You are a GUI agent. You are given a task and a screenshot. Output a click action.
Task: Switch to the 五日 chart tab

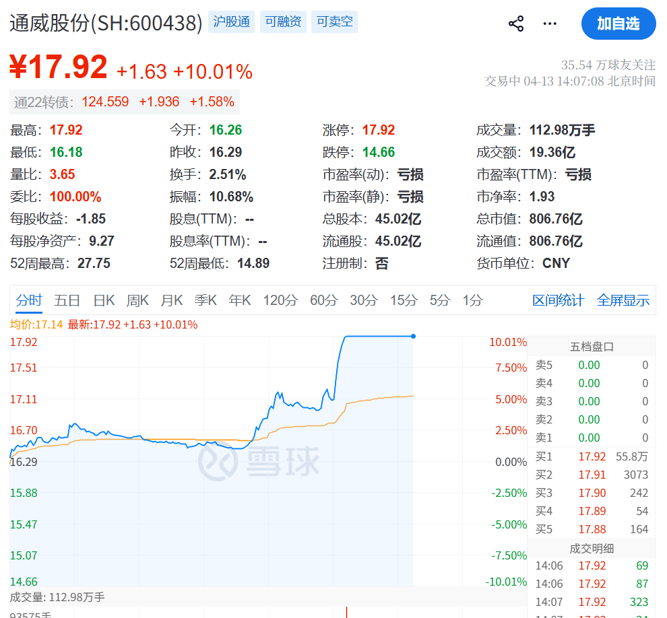pyautogui.click(x=67, y=300)
